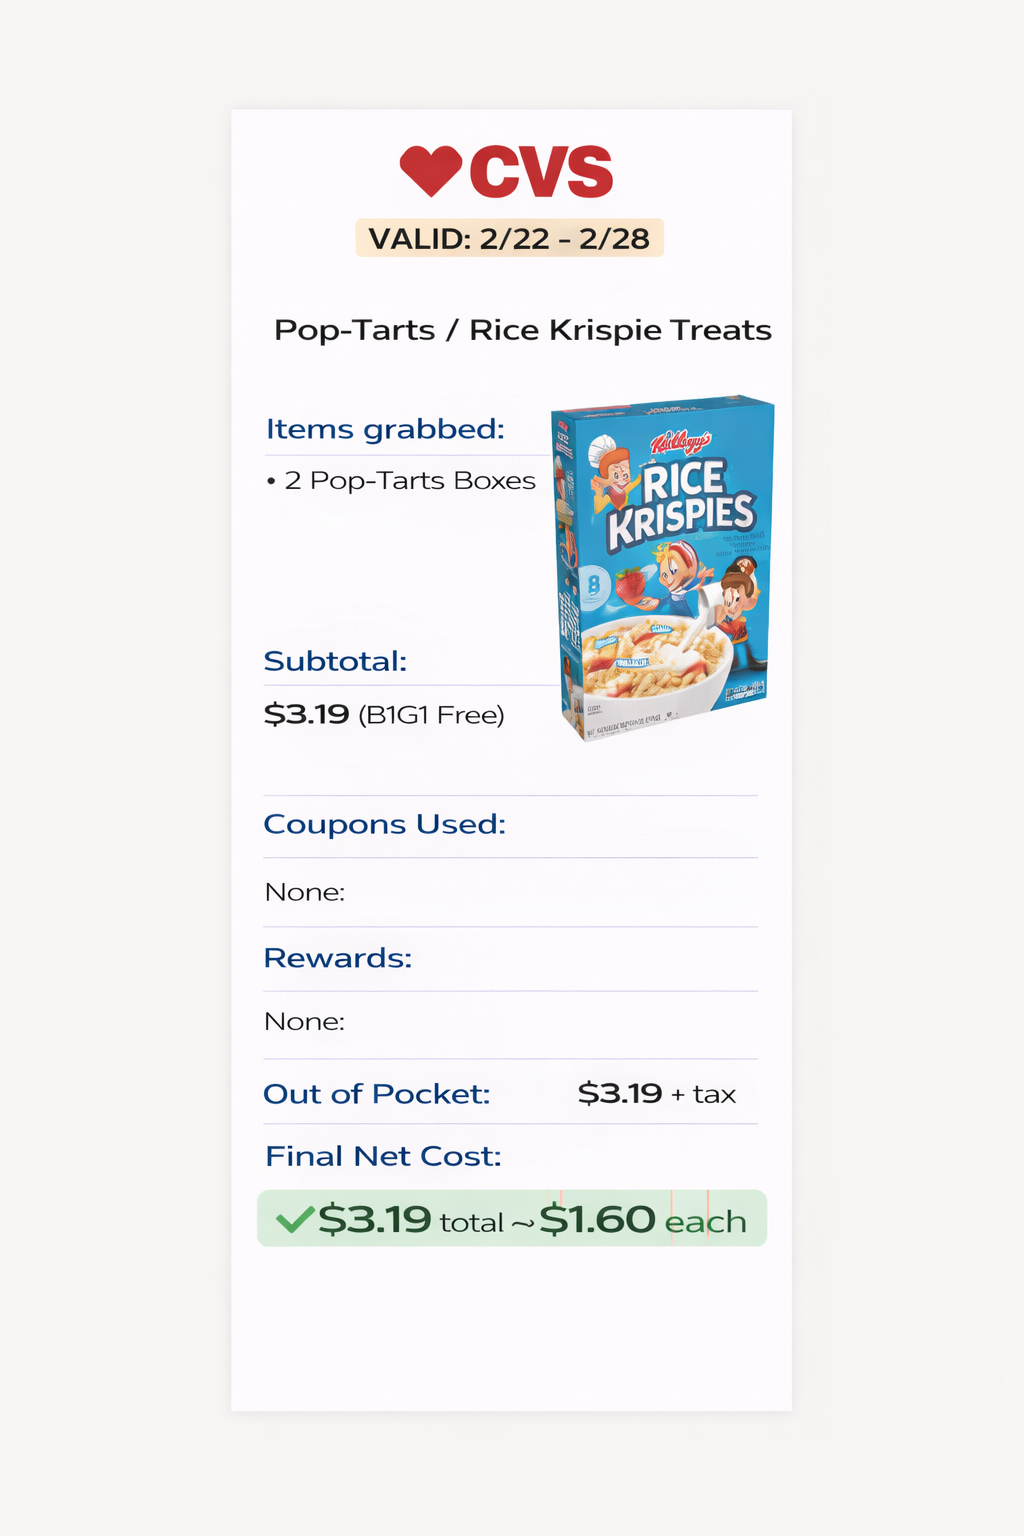Viewport: 1024px width, 1536px height.
Task: Click the (B1G1 Free) note
Action: coord(431,715)
